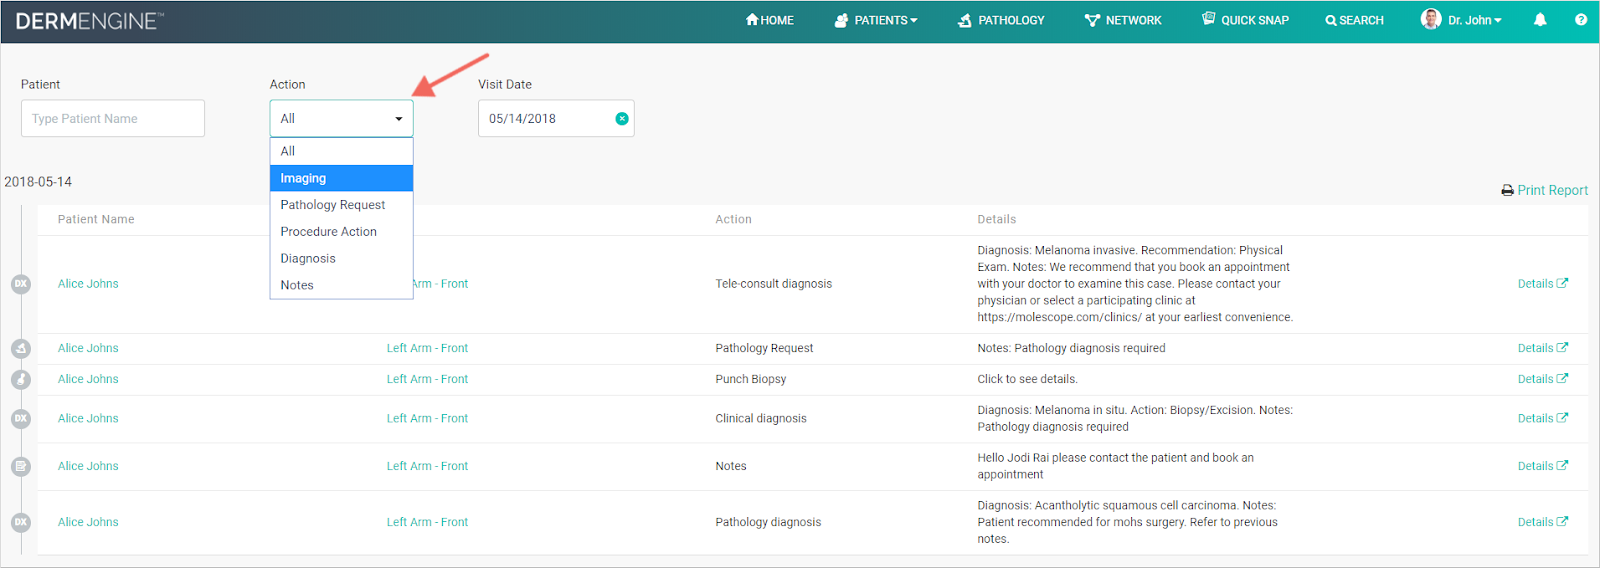
Task: Open Details for the Punch Biopsy row
Action: point(1542,379)
